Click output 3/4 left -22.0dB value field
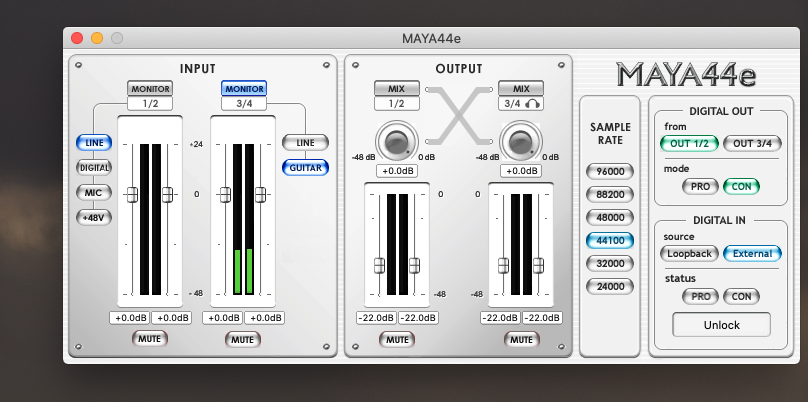808x402 pixels. coord(500,318)
